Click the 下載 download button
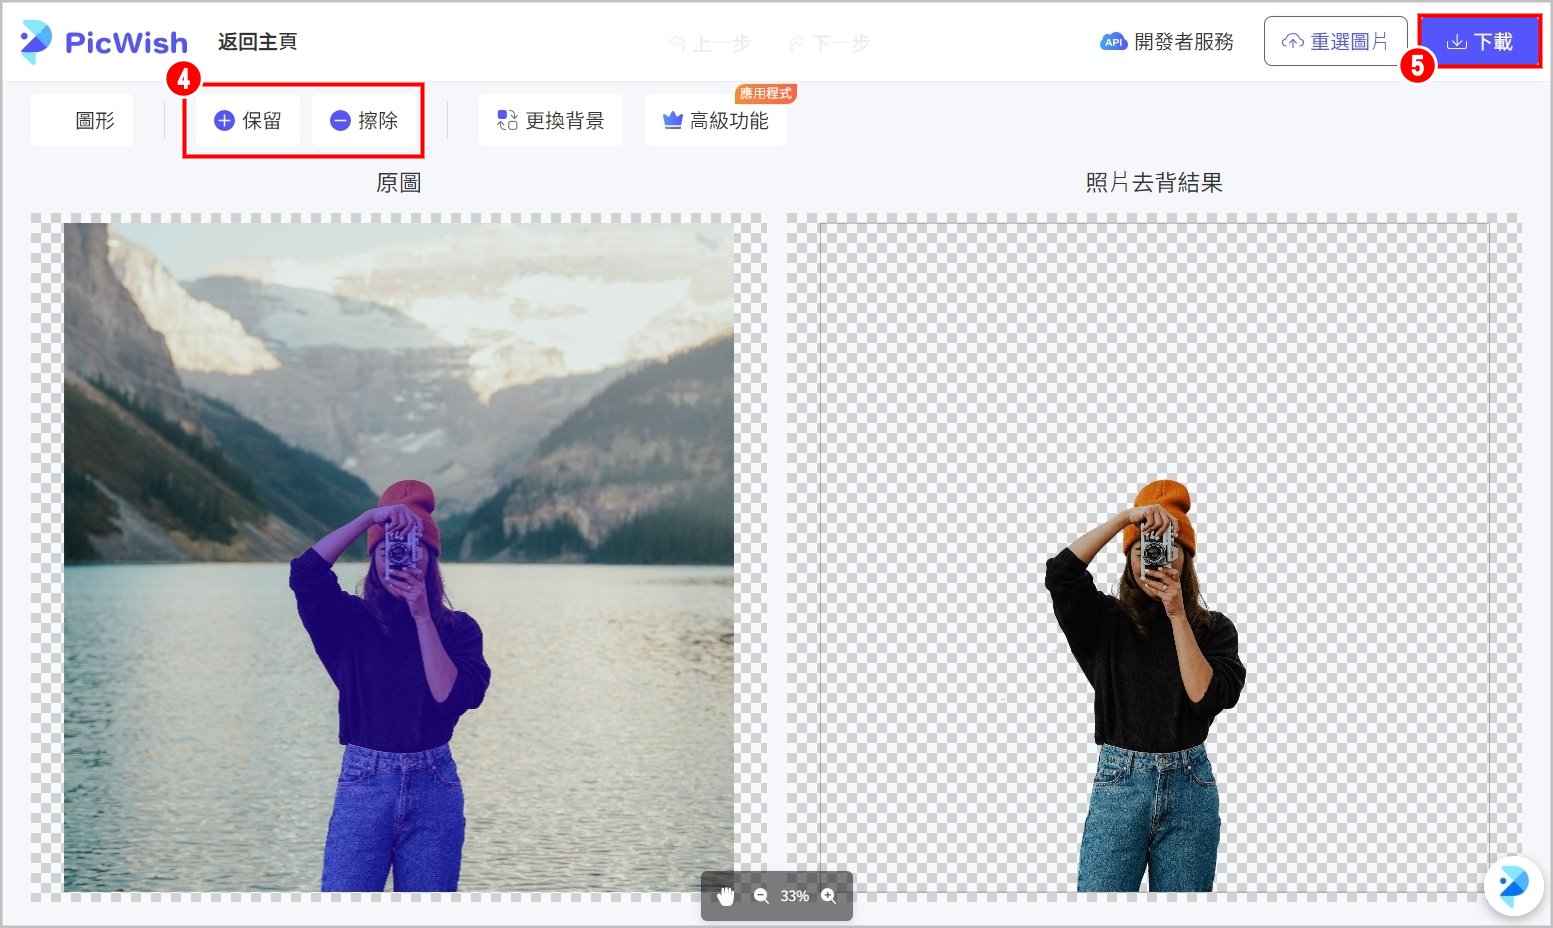This screenshot has width=1553, height=928. pos(1479,42)
